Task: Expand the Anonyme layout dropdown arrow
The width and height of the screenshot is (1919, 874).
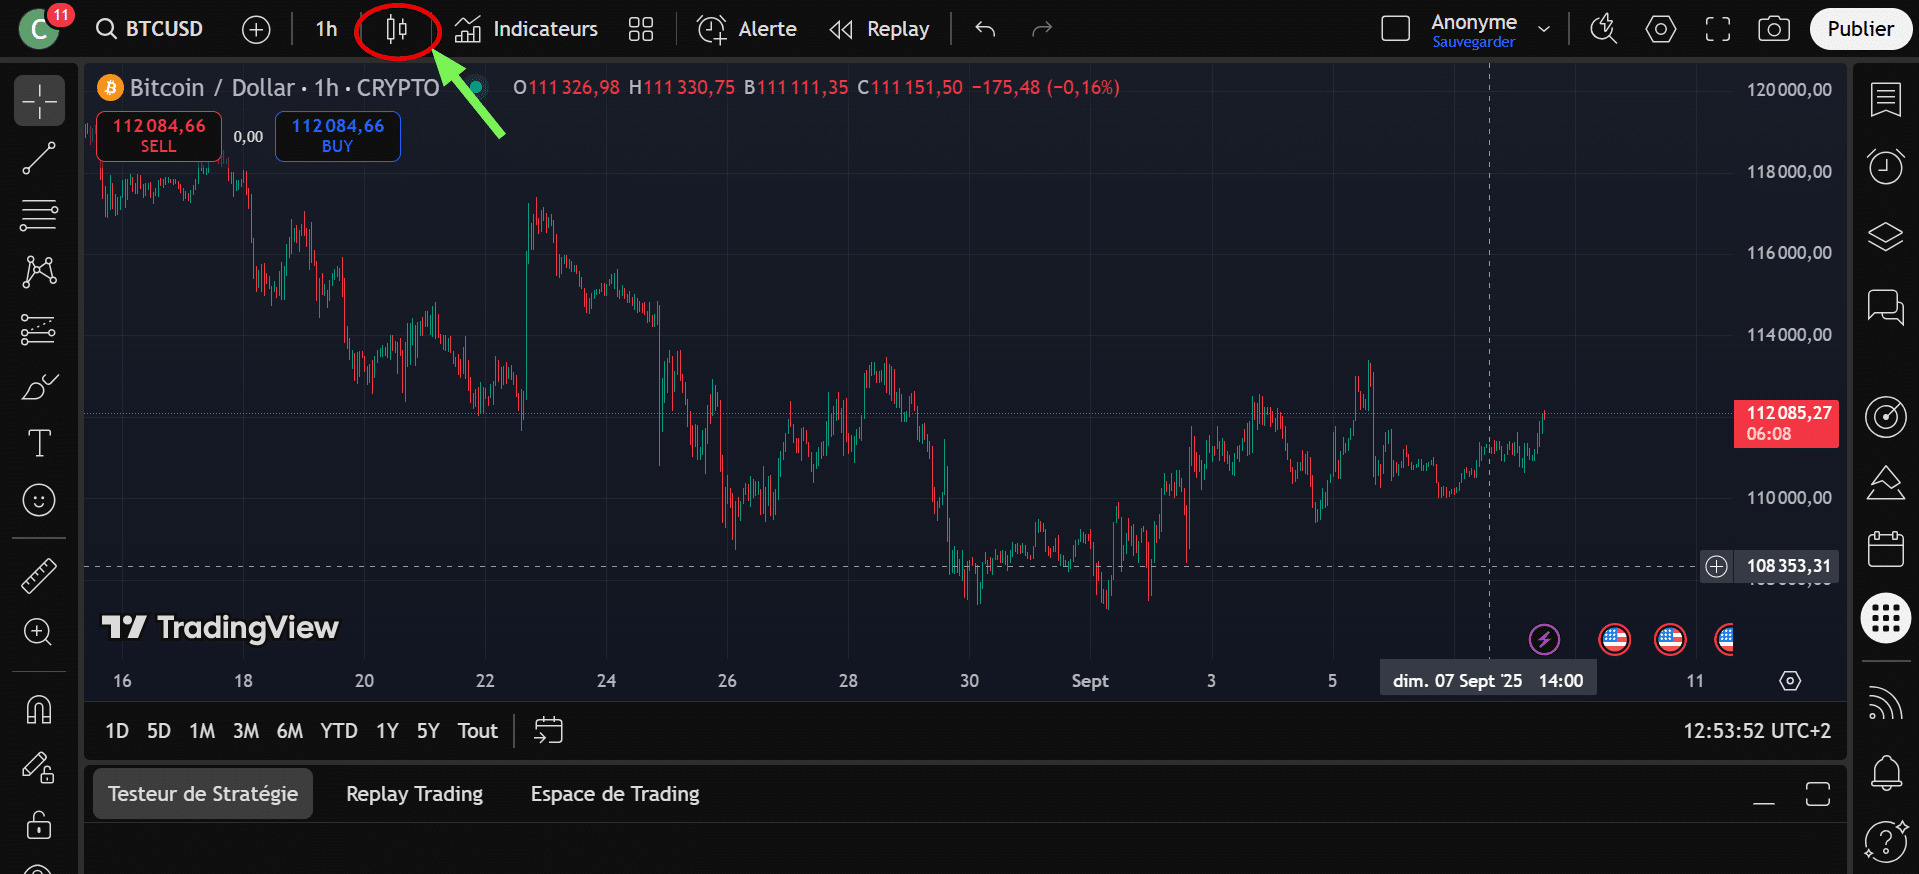Action: [x=1544, y=29]
